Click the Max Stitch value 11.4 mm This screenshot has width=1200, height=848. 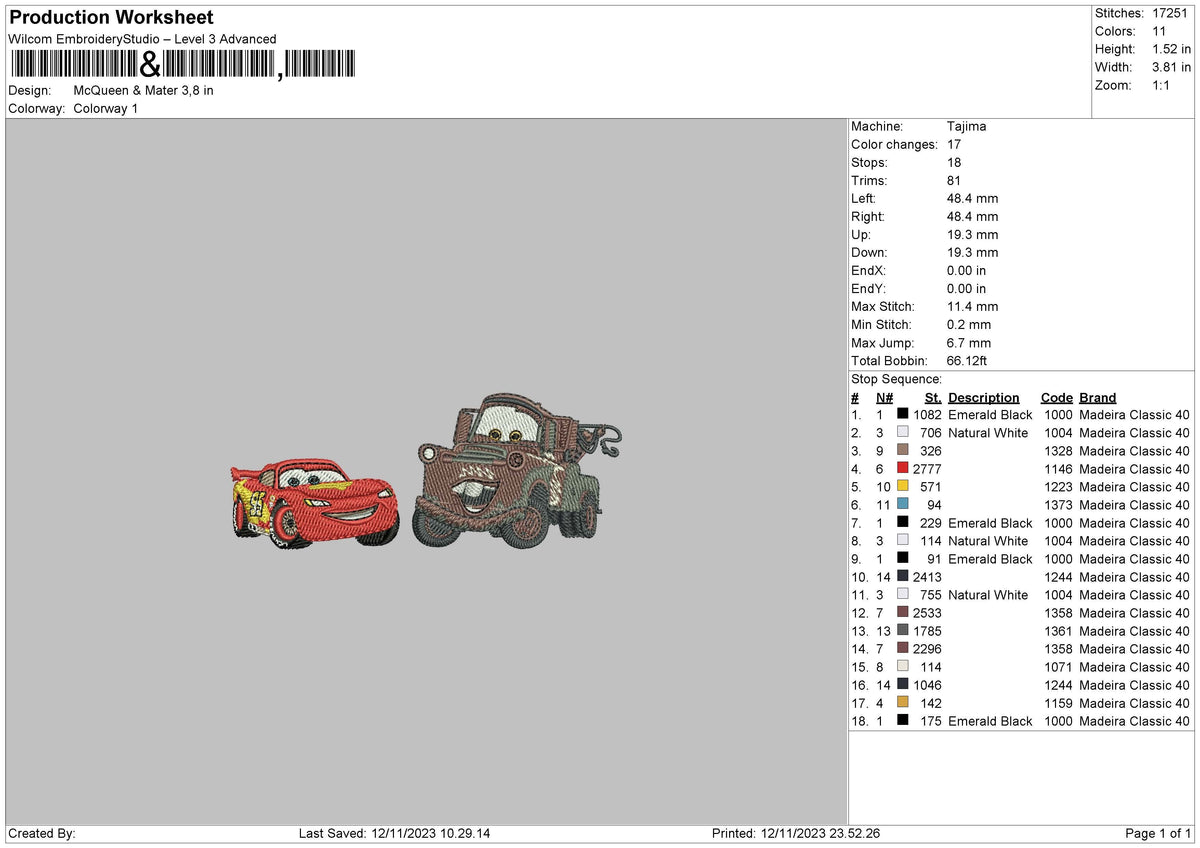[972, 307]
